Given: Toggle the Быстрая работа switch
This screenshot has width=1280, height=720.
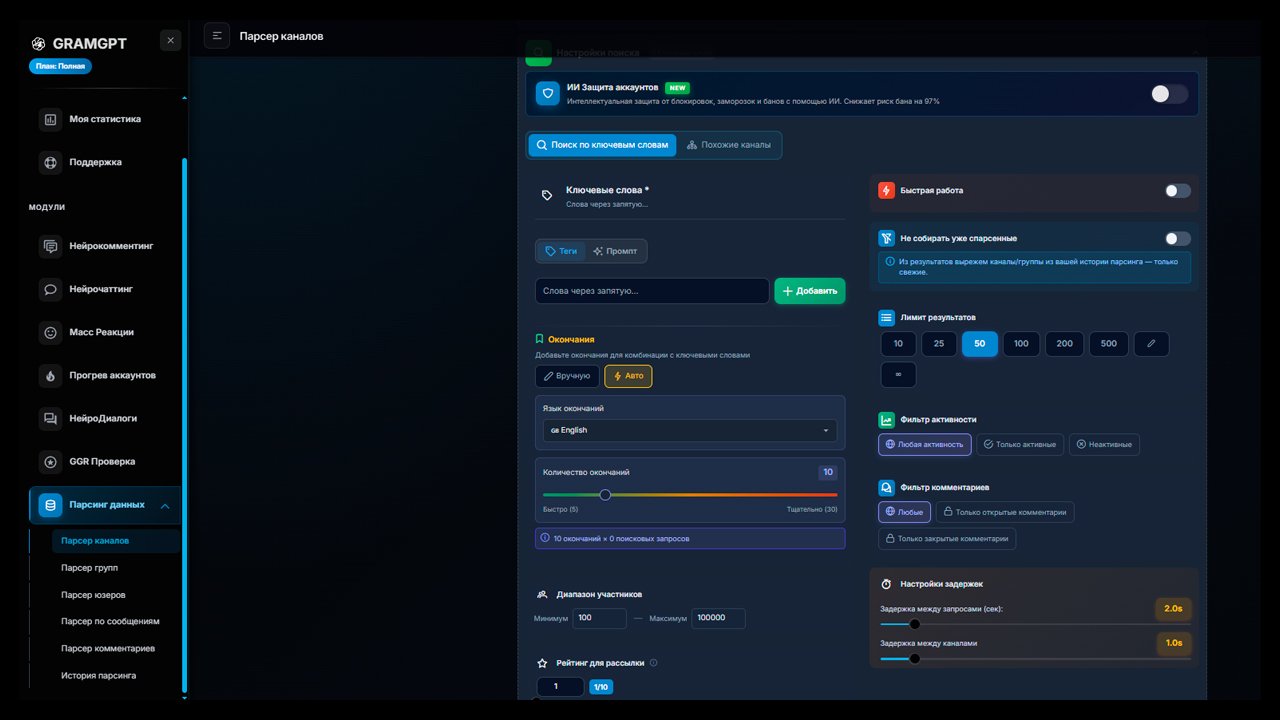Looking at the screenshot, I should [x=1178, y=191].
